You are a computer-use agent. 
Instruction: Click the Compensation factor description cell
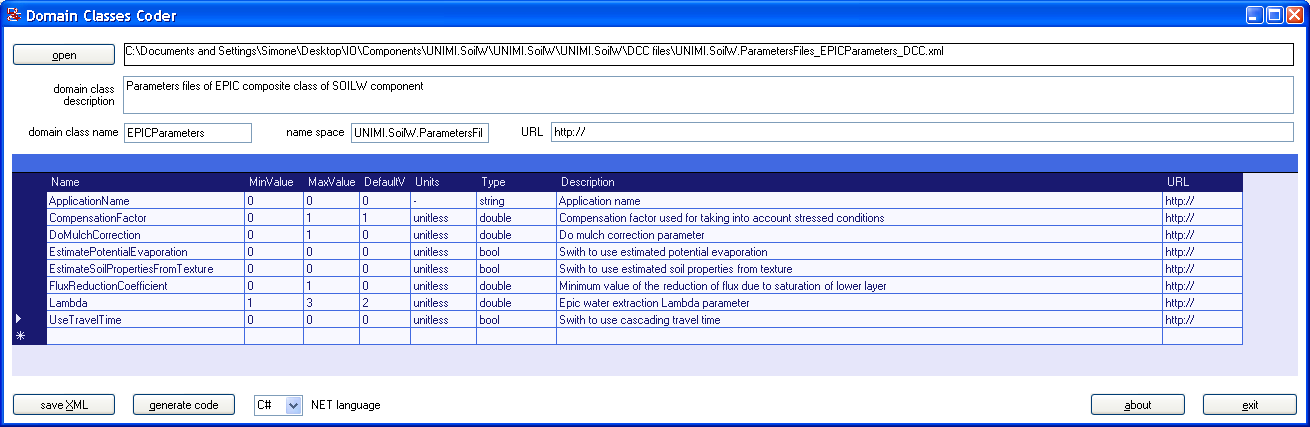pyautogui.click(x=860, y=218)
